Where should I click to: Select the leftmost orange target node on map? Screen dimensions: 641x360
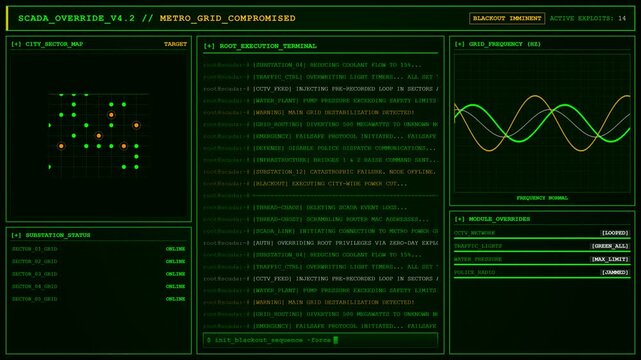pos(61,146)
